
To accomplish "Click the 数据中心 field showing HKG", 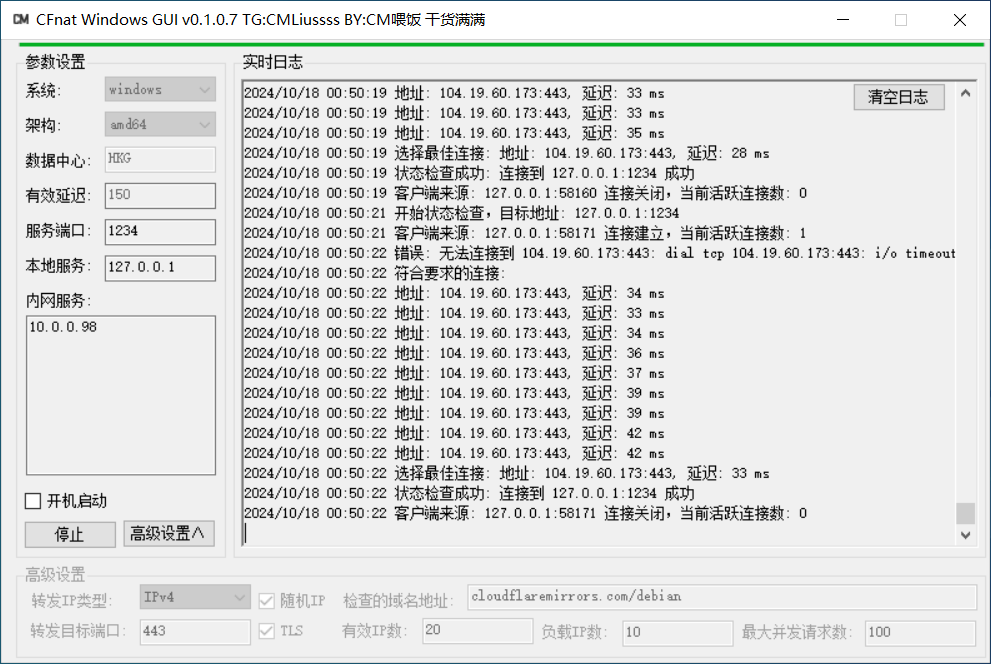I will (x=161, y=159).
